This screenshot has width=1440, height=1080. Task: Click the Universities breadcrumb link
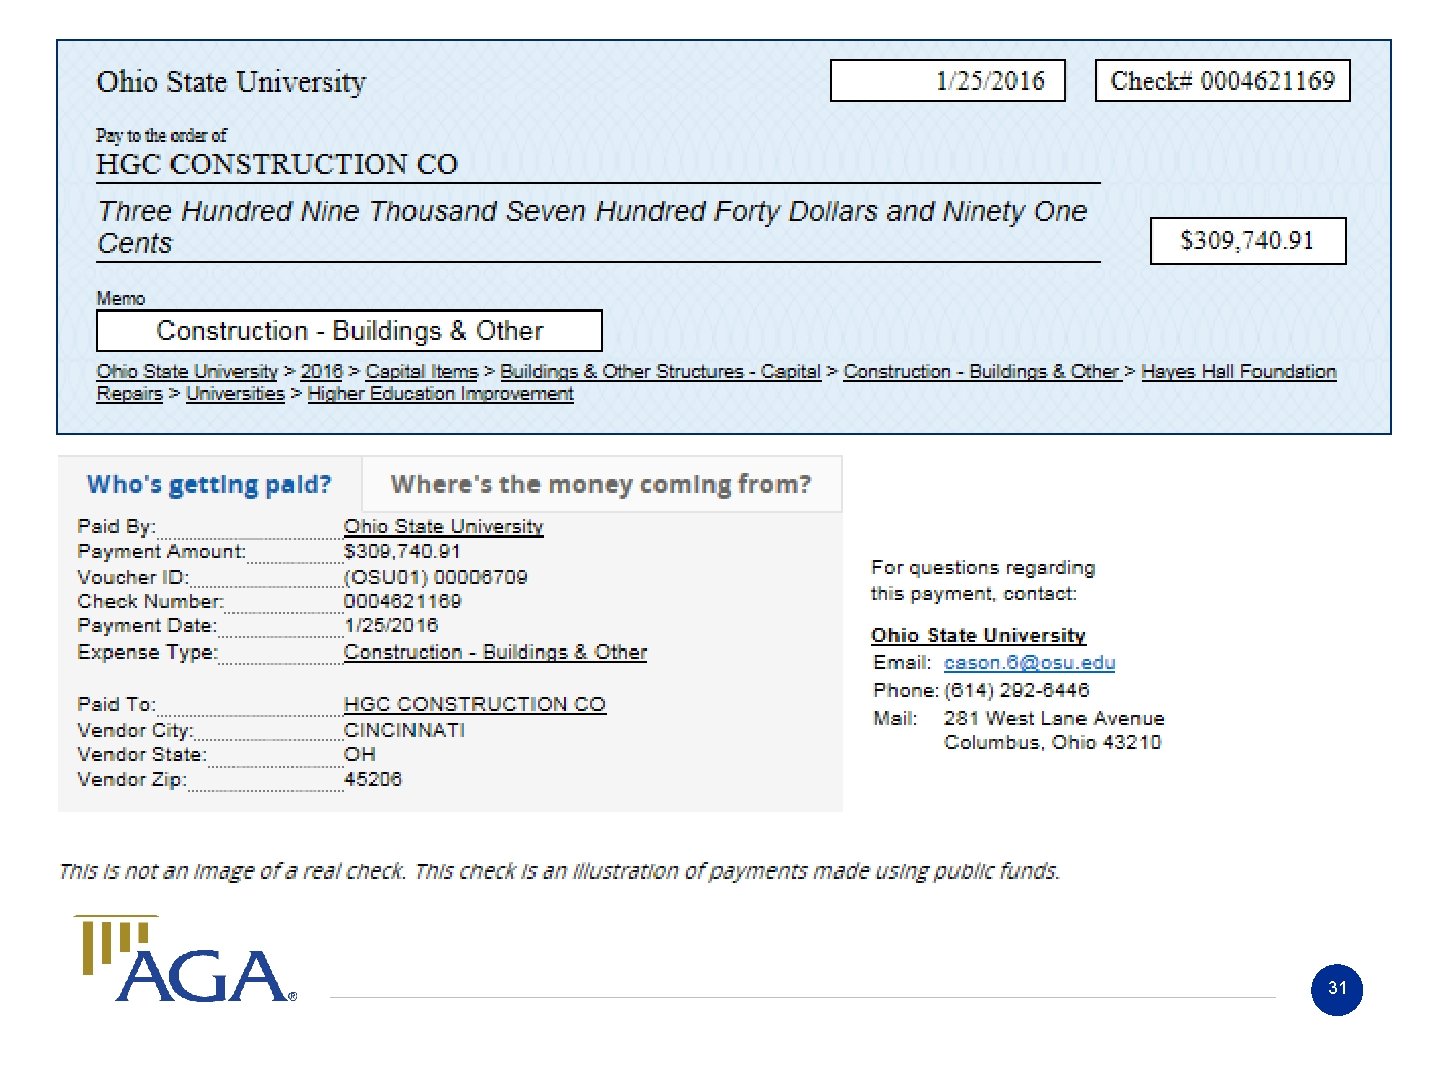coord(235,393)
